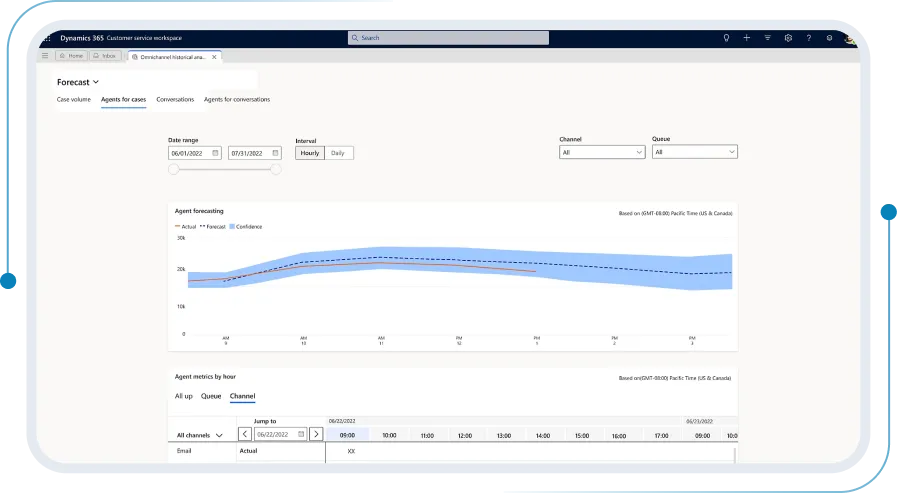Open the Queue dropdown
Image resolution: width=897 pixels, height=493 pixels.
point(694,152)
